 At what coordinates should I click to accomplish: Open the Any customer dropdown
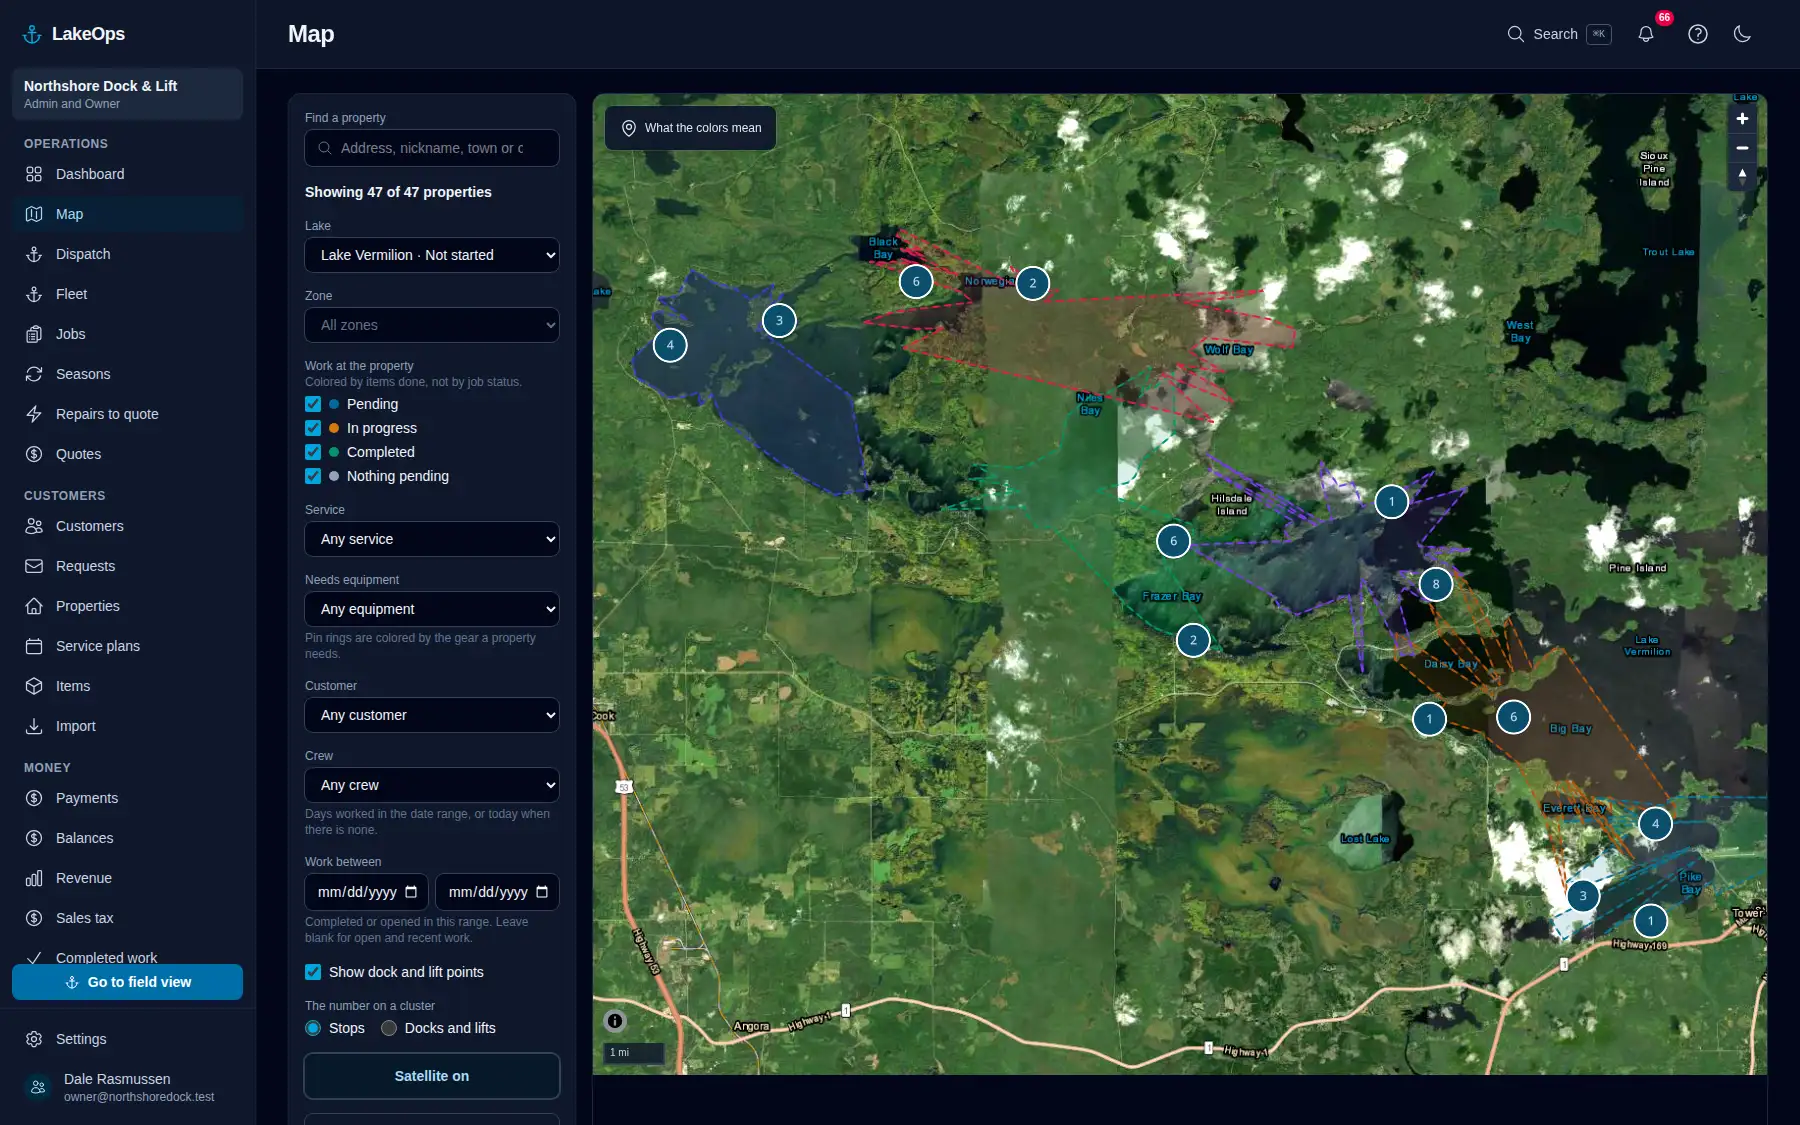click(x=432, y=715)
